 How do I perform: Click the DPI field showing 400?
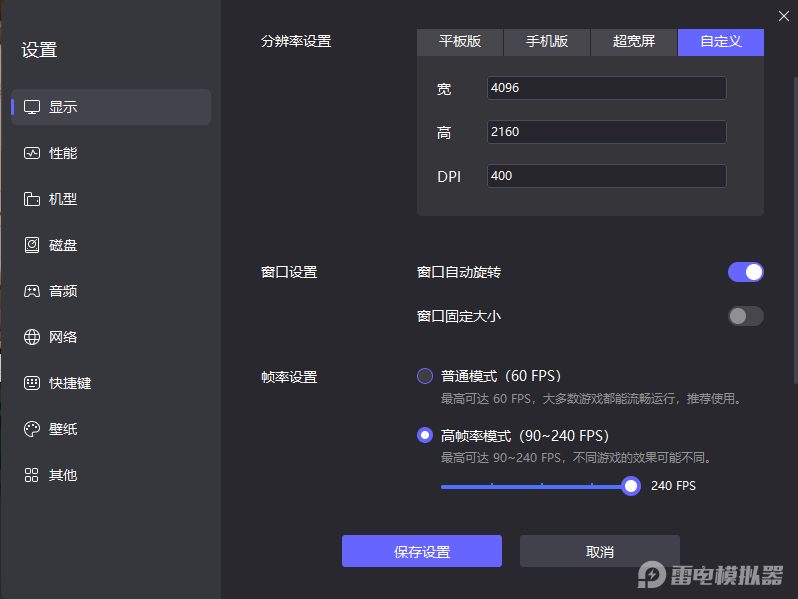tap(607, 176)
